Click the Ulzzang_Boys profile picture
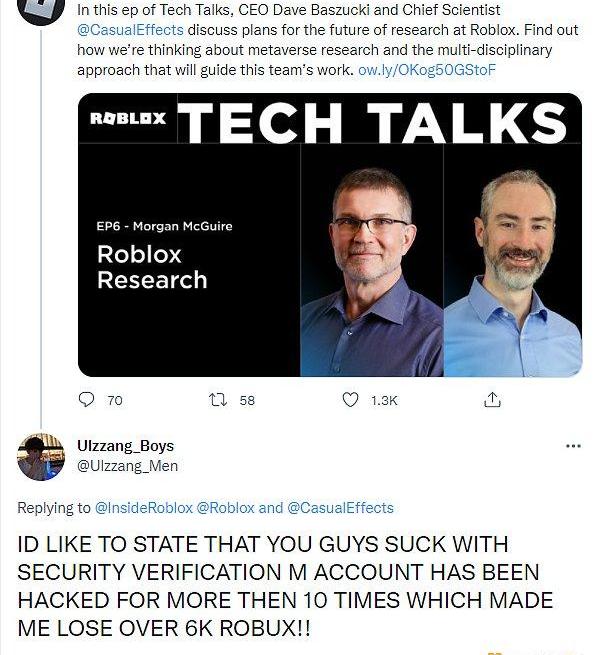The image size is (596, 655). tap(41, 457)
